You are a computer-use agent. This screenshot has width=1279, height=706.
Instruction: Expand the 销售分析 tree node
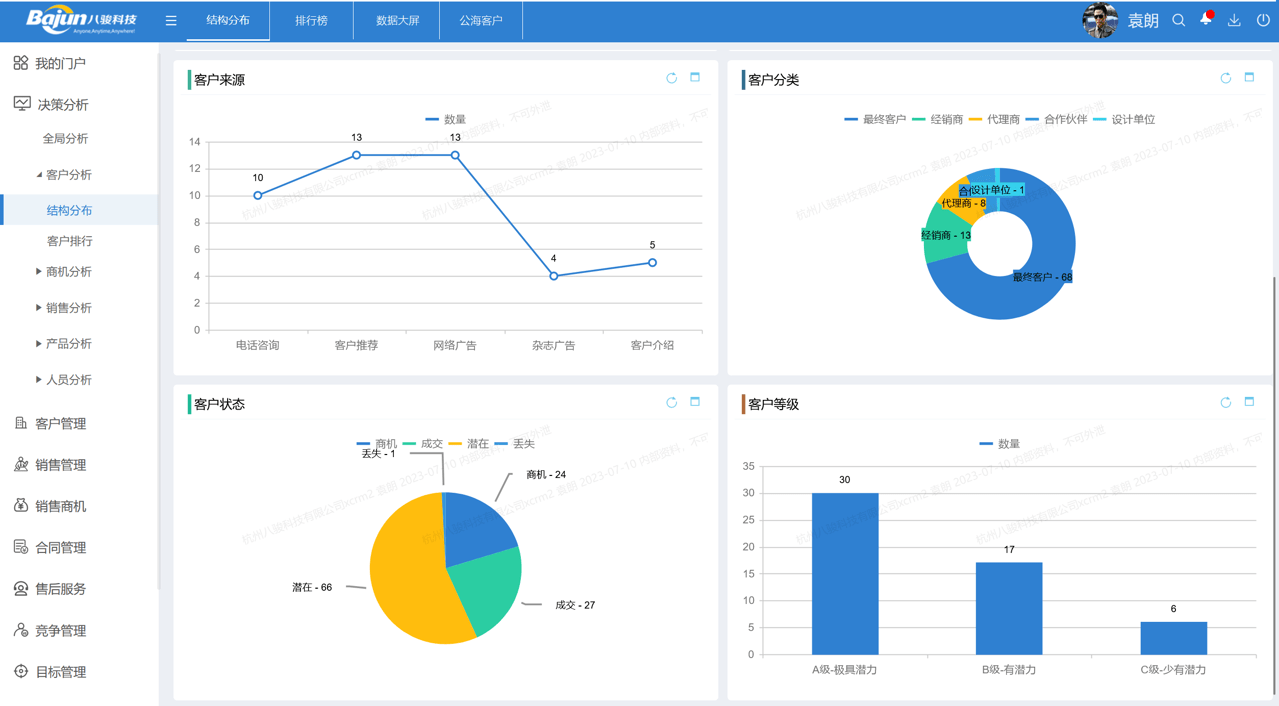(x=39, y=308)
